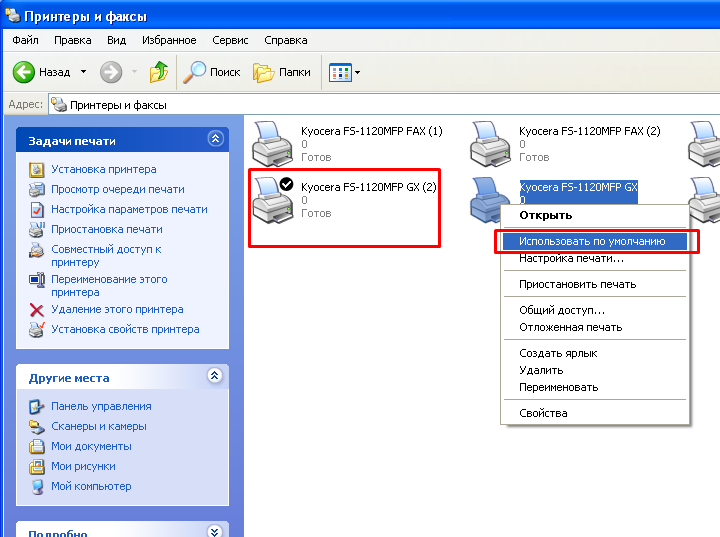Open the Избранное menu
The height and width of the screenshot is (537, 720).
tap(169, 40)
